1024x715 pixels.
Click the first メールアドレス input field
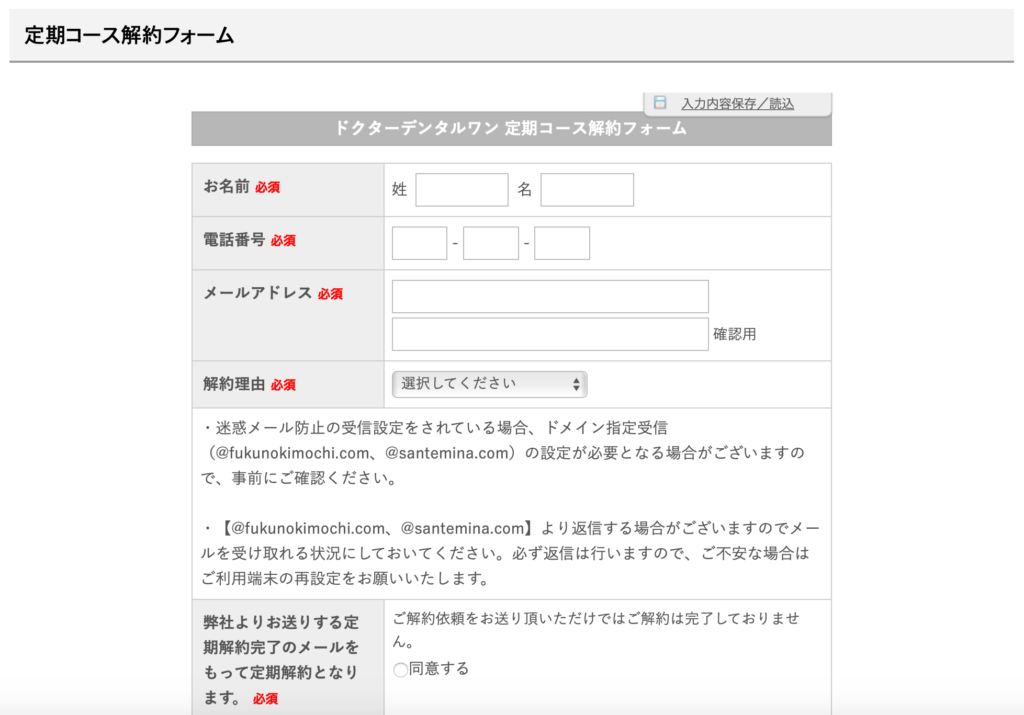pos(550,296)
